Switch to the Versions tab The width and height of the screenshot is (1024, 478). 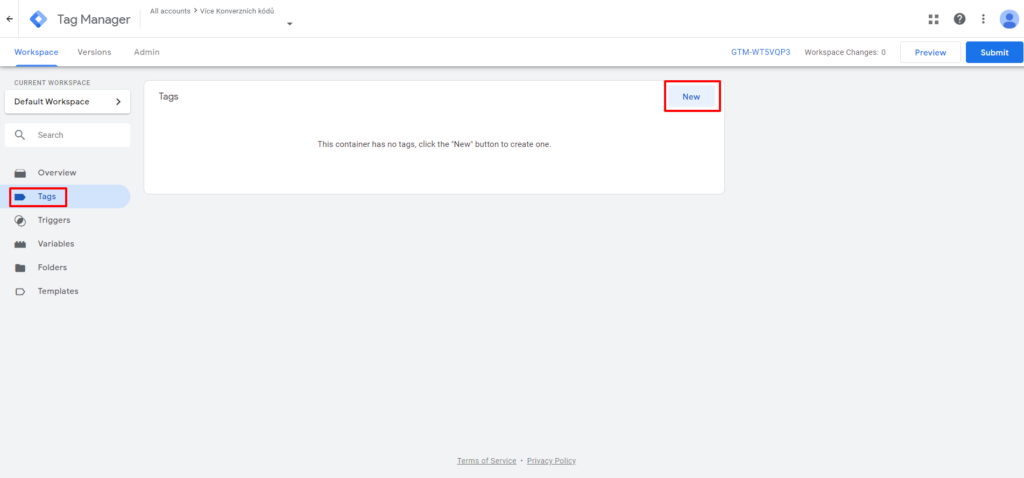tap(94, 52)
